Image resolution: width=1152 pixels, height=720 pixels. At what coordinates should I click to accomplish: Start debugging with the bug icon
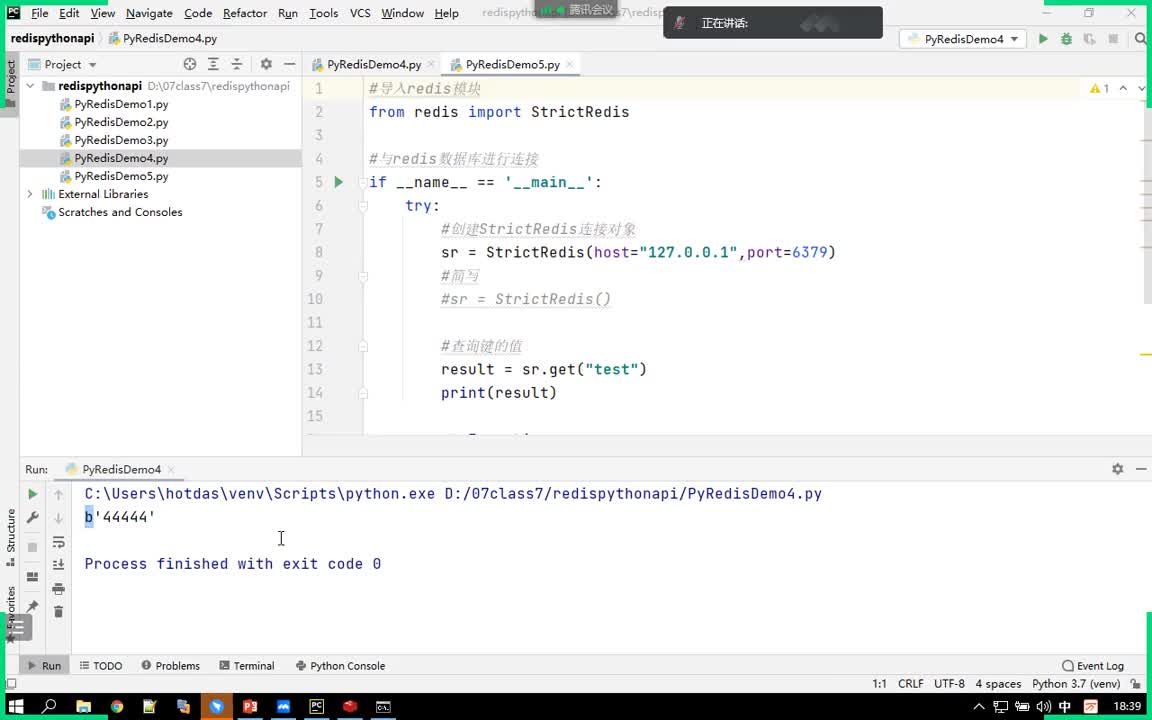click(1066, 39)
